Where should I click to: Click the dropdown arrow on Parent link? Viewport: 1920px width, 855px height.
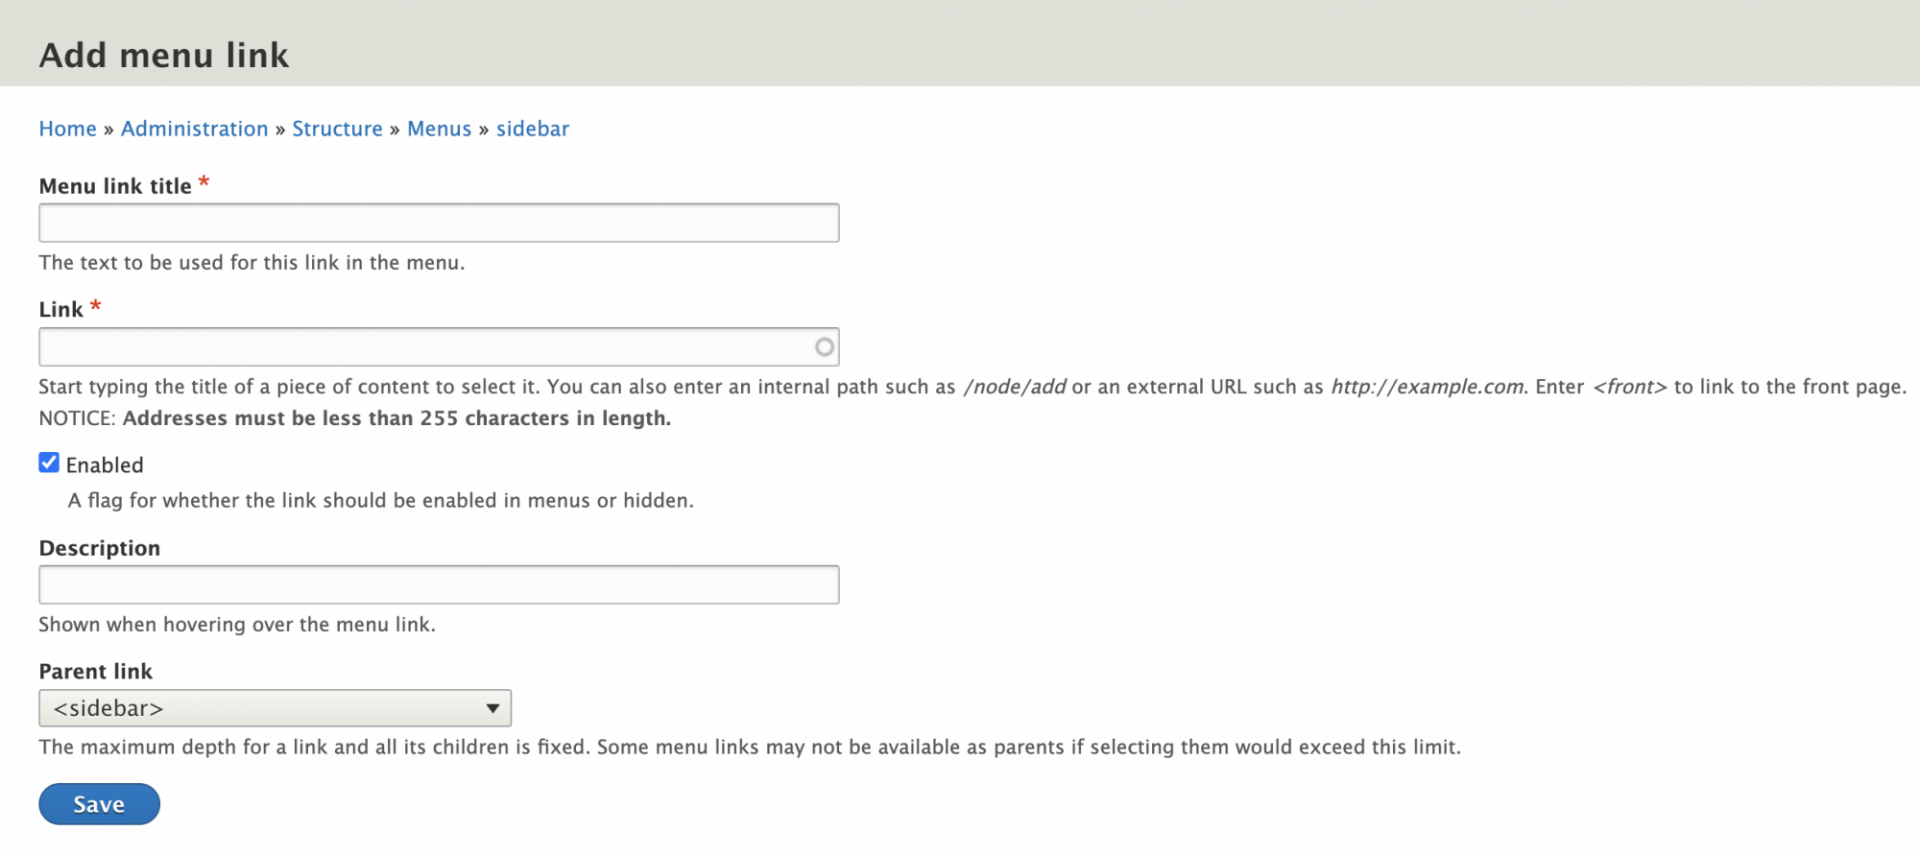tap(491, 707)
